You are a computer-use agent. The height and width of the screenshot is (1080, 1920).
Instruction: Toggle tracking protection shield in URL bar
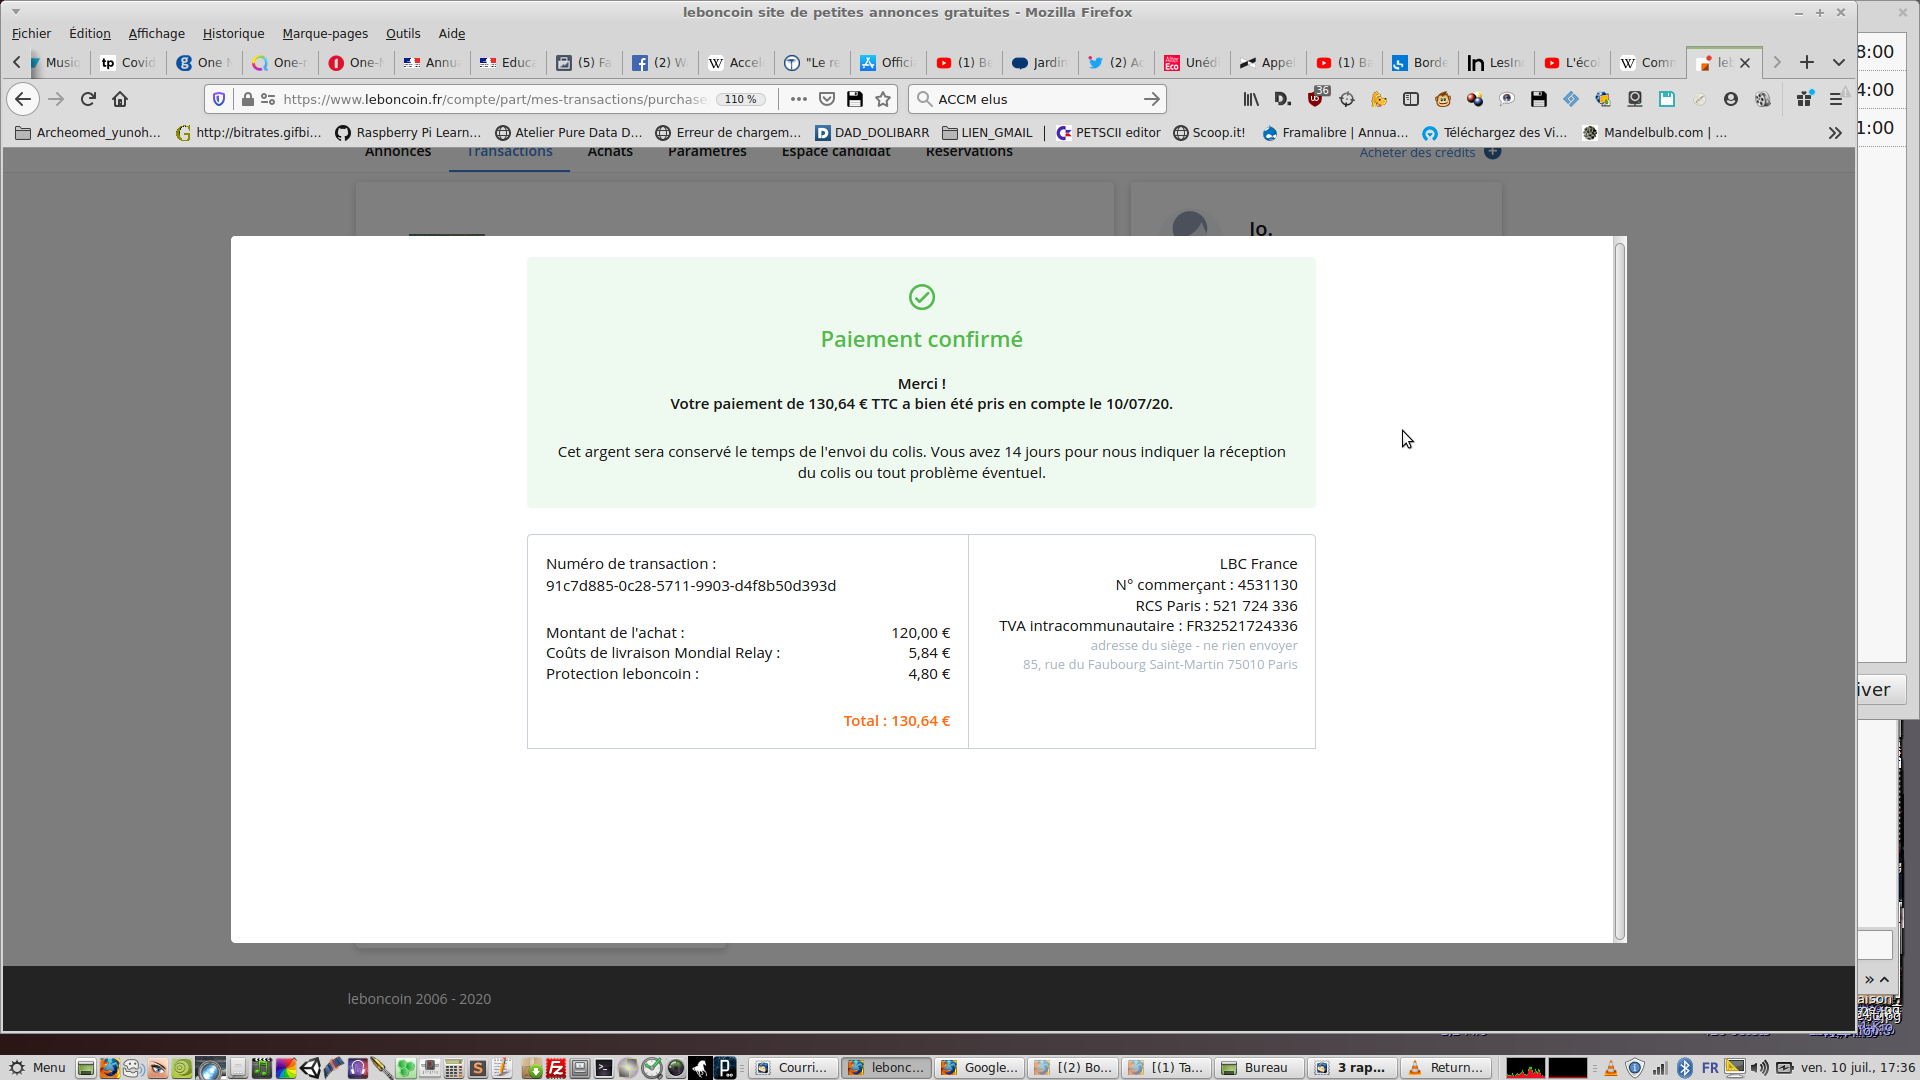tap(219, 99)
